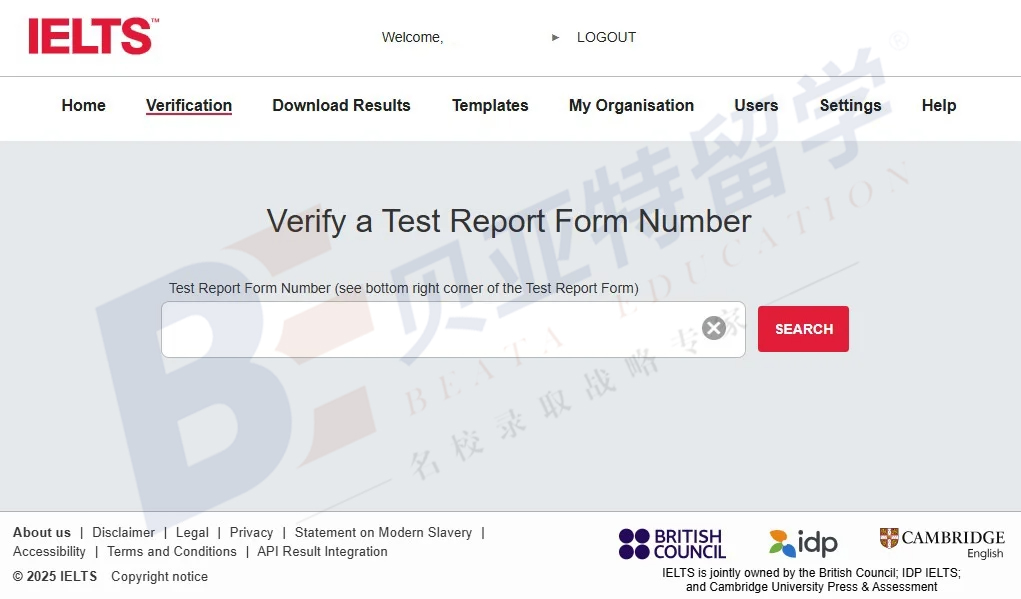Click the 'IELTS is jointly owned' ownership statement
1021x599 pixels.
click(811, 579)
